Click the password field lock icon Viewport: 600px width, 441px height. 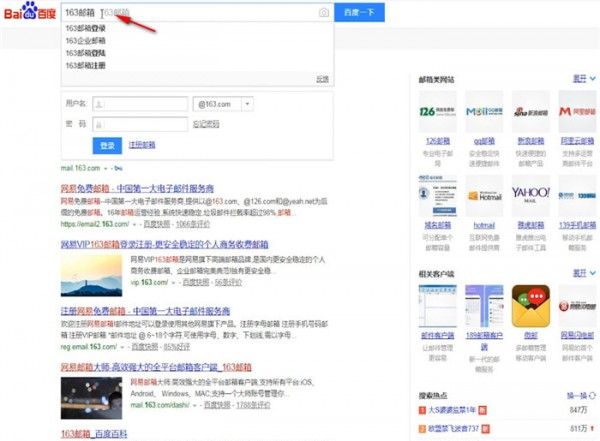[x=99, y=124]
